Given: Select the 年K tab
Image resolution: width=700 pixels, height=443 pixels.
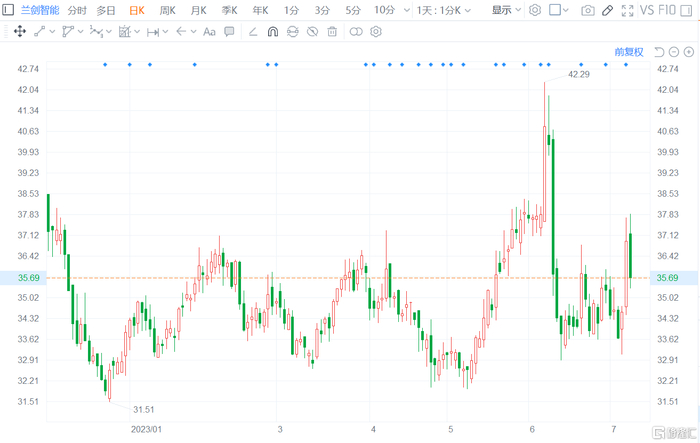Looking at the screenshot, I should click(260, 10).
